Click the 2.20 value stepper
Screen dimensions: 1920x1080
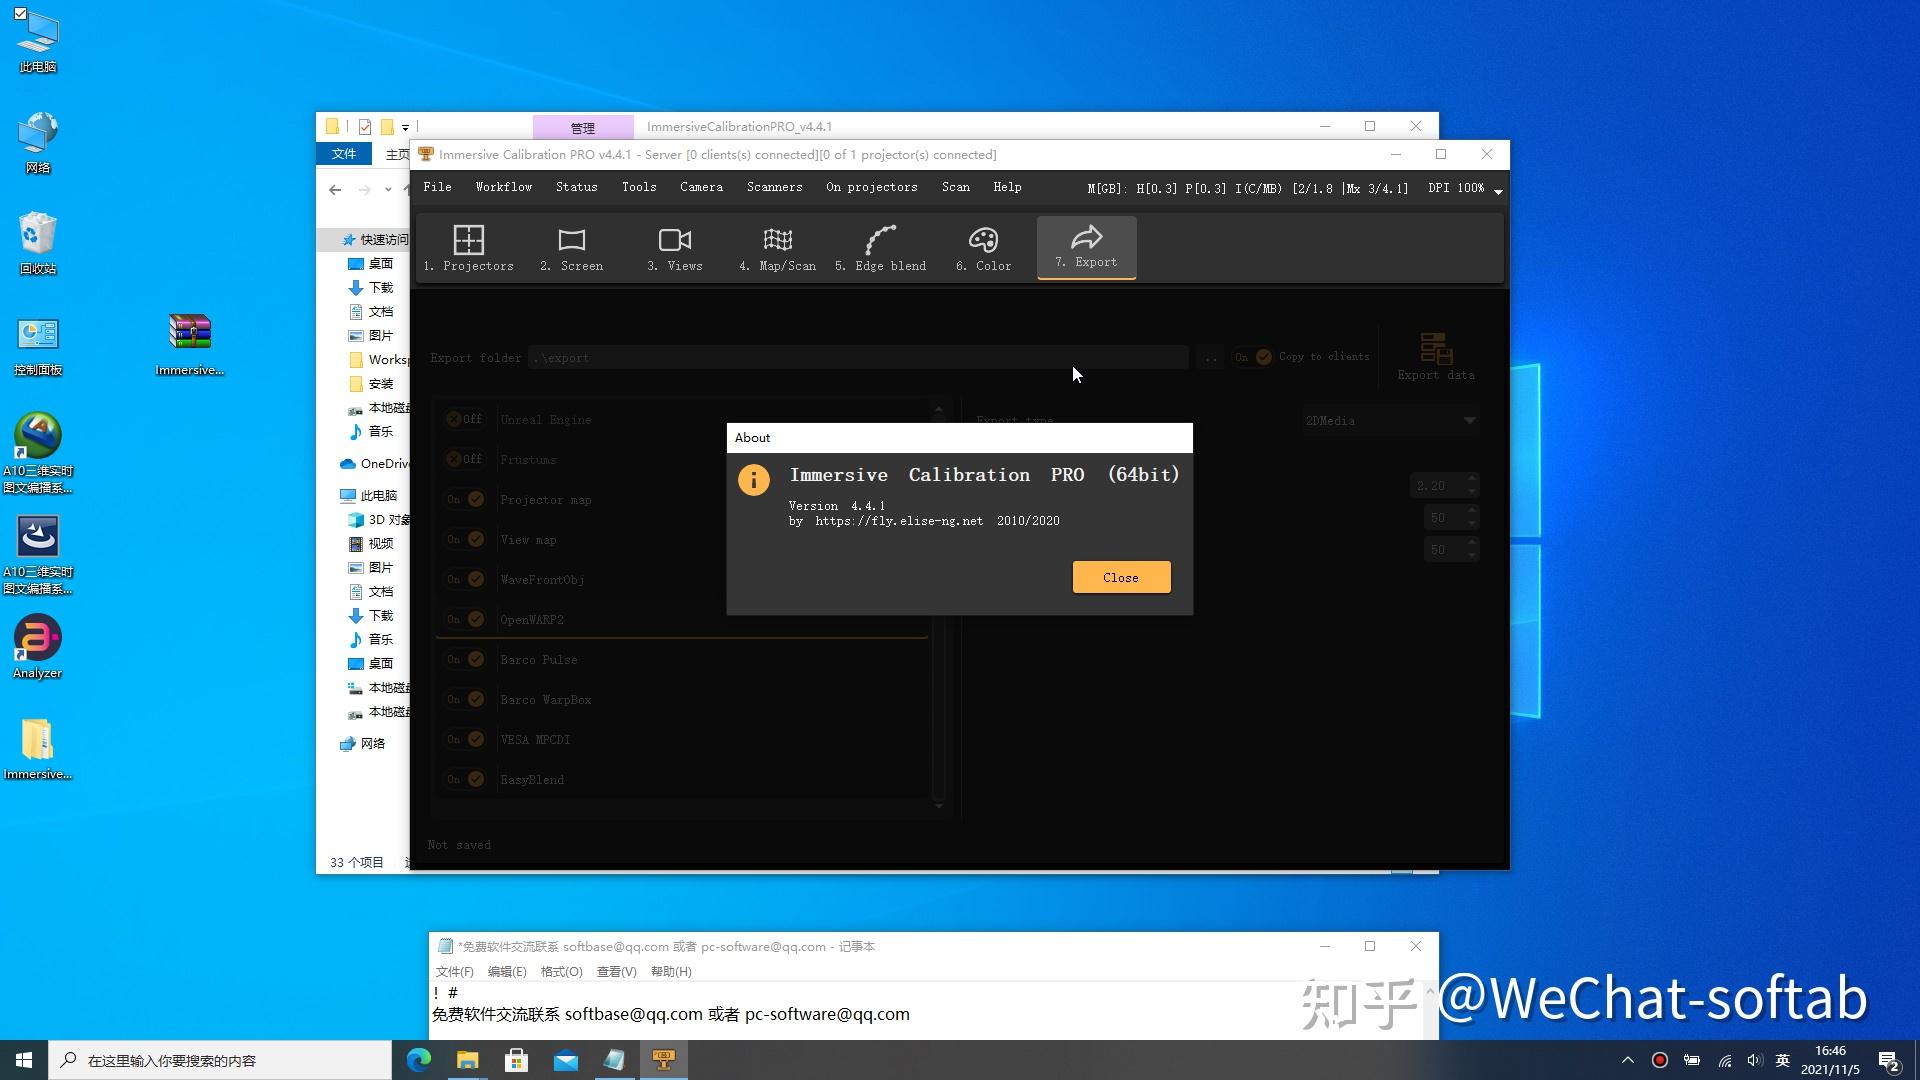point(1472,485)
